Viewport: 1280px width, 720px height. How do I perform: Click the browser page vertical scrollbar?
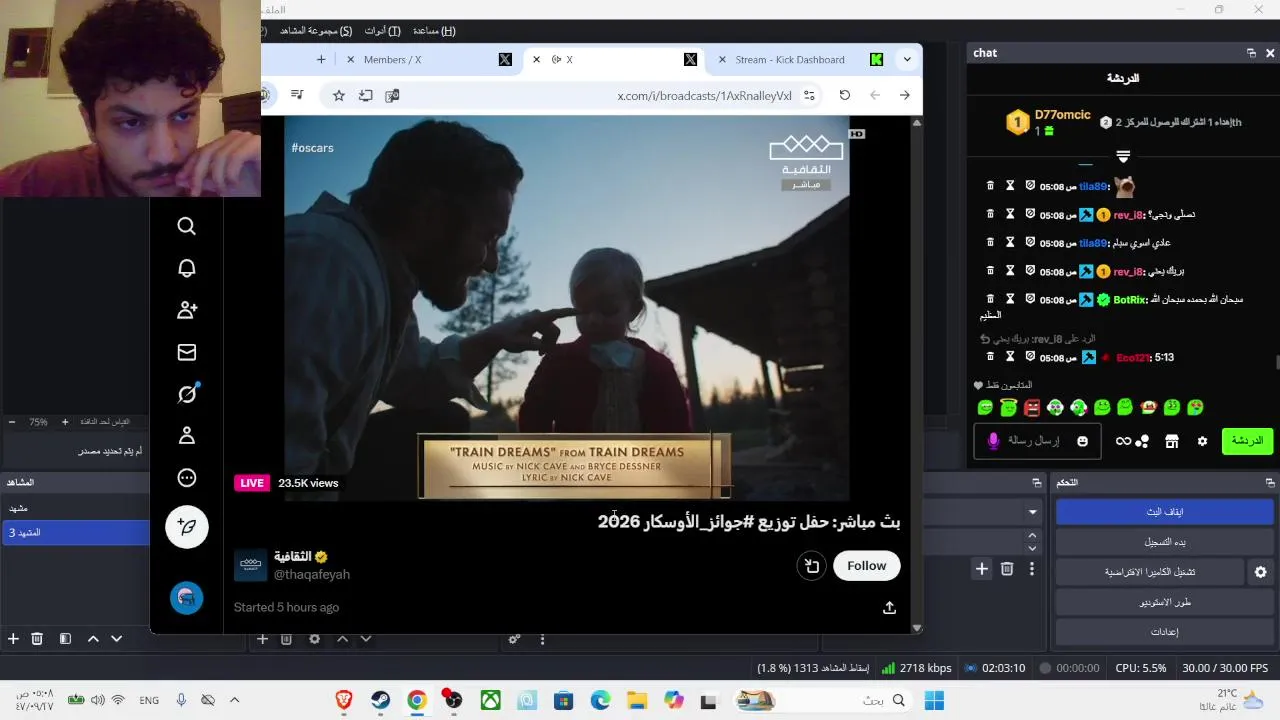click(916, 375)
